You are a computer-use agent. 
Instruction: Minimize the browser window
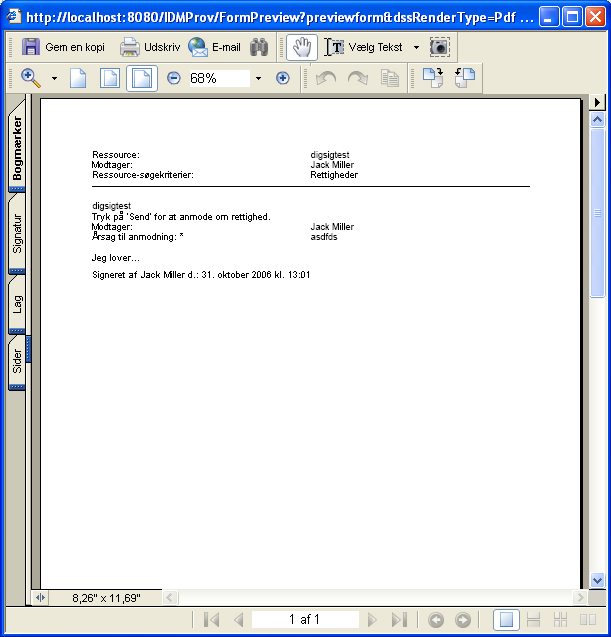pyautogui.click(x=548, y=17)
